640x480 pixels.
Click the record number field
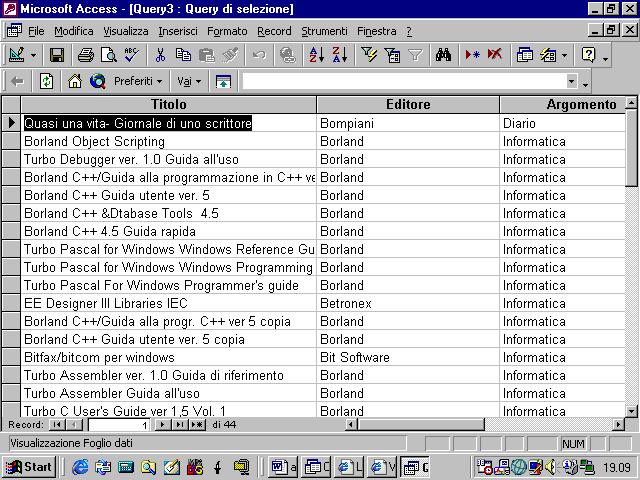coord(119,425)
